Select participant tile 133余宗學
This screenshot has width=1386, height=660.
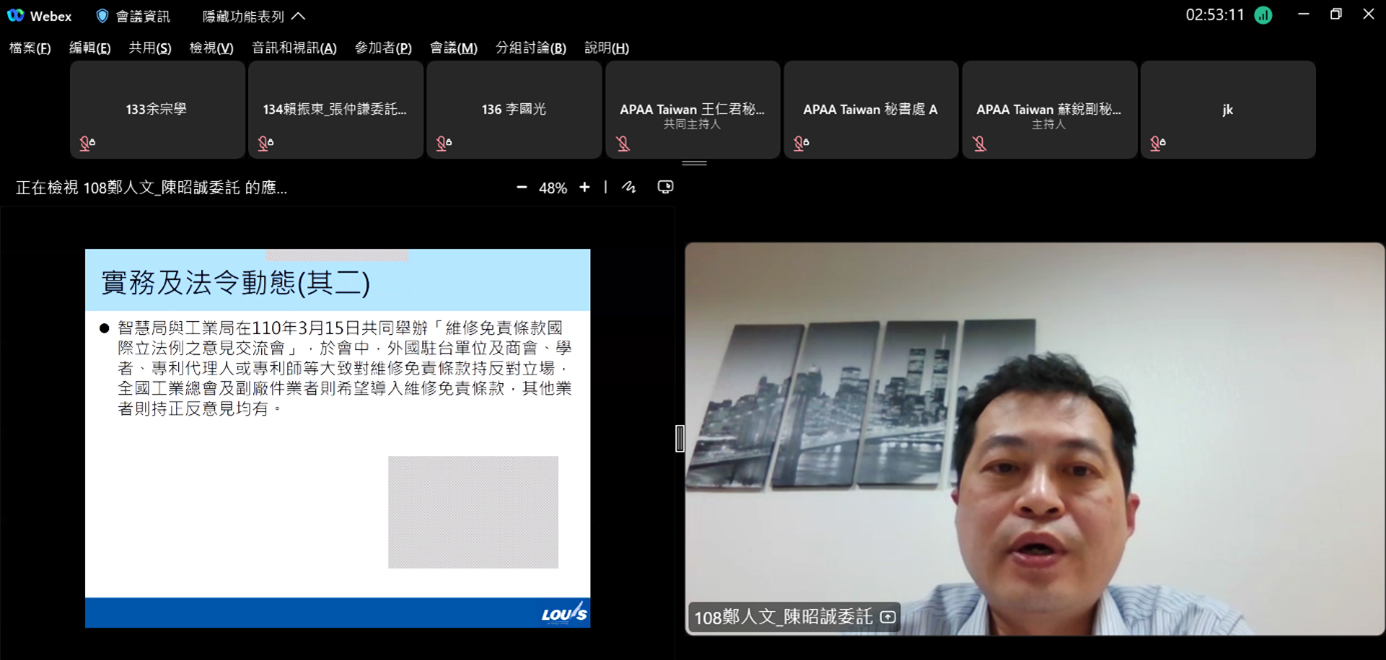[x=157, y=109]
